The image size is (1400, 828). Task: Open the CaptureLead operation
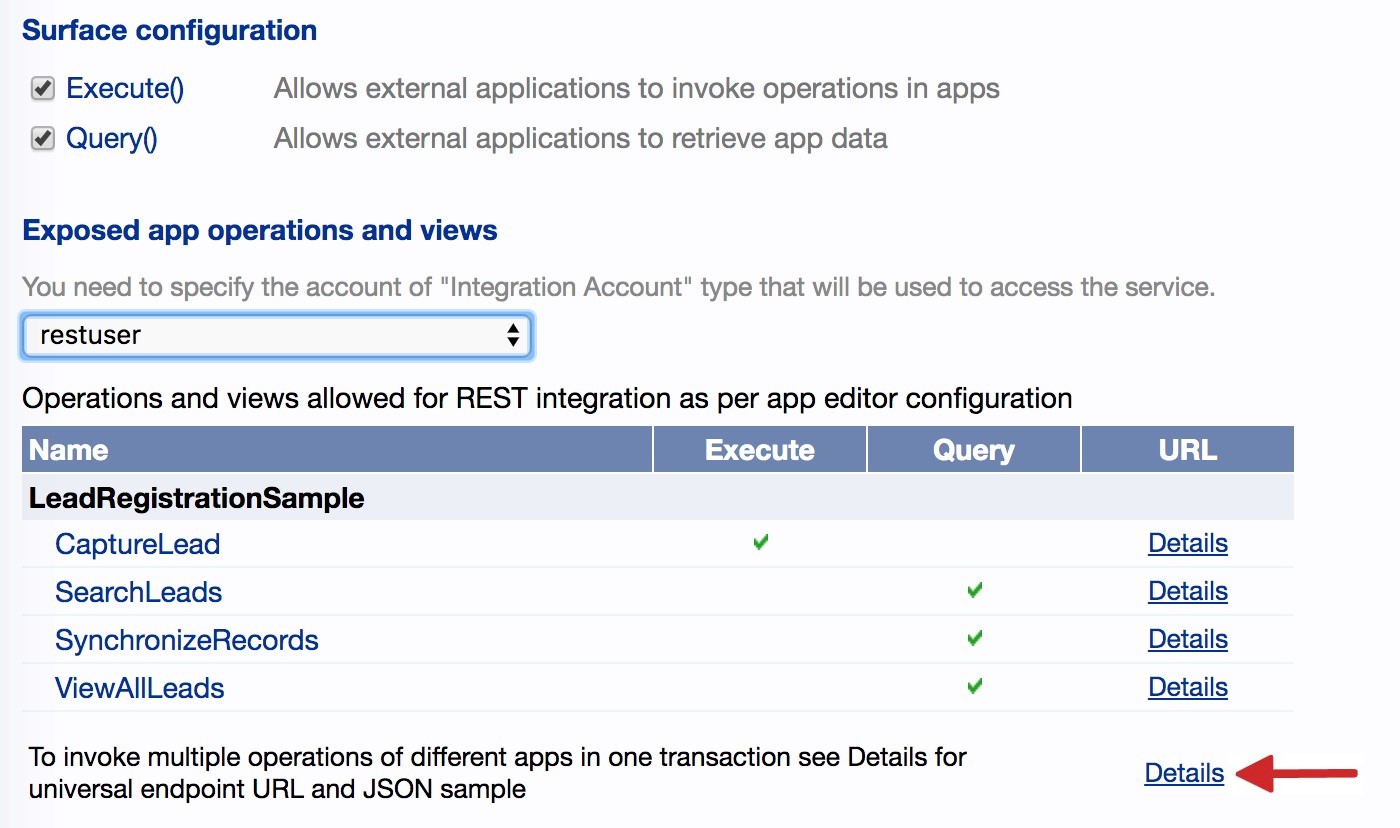(137, 544)
